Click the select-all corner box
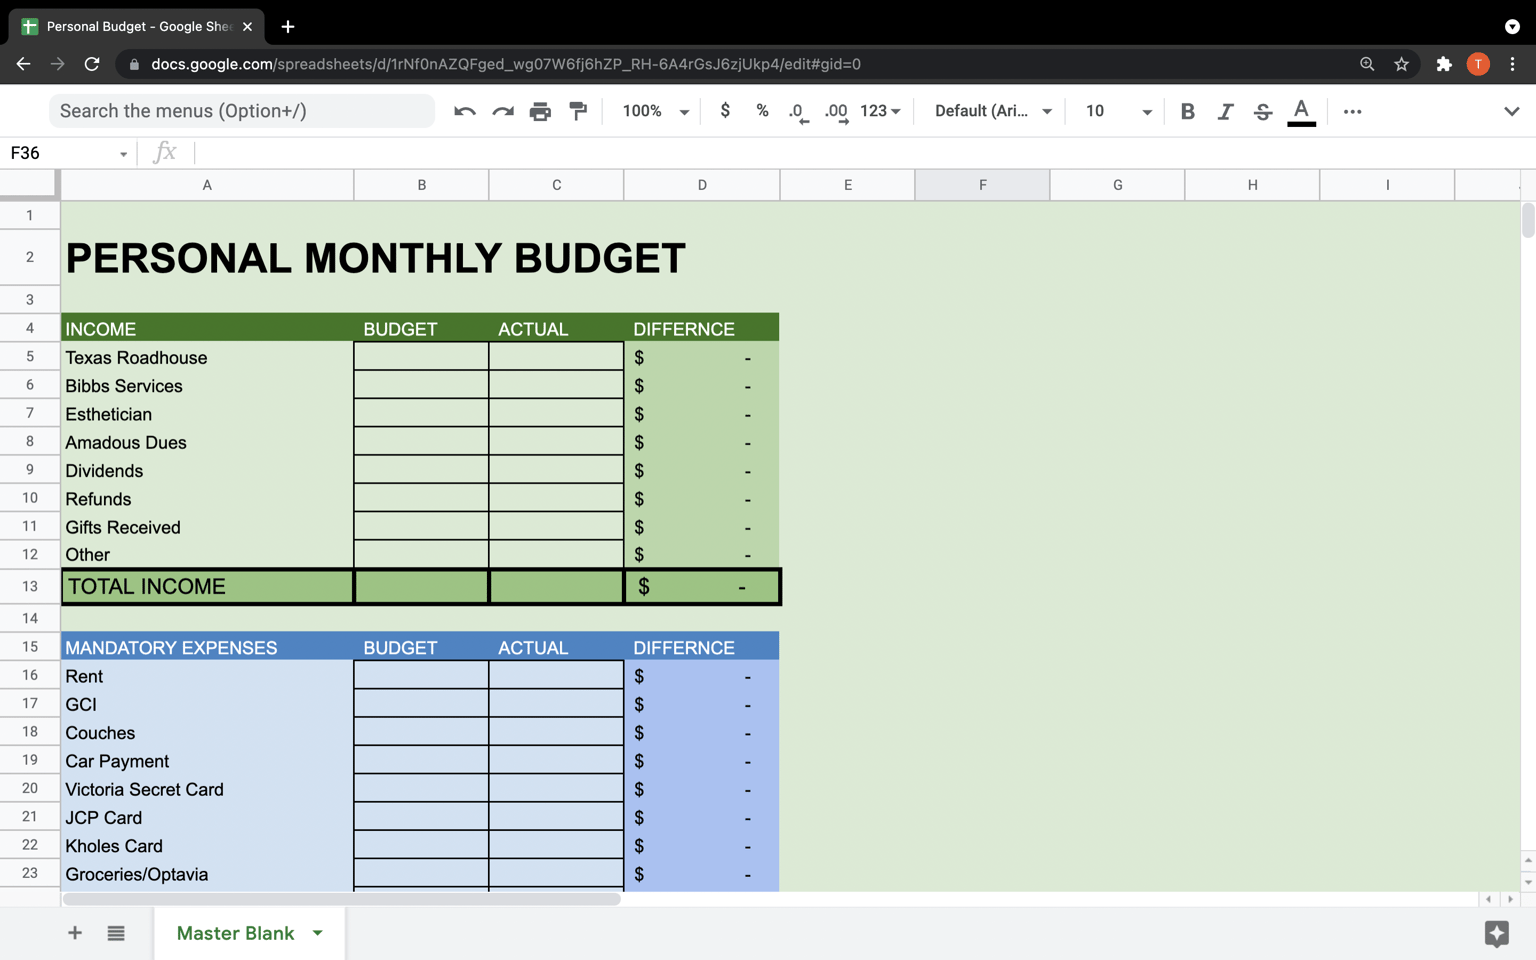Viewport: 1536px width, 960px height. pyautogui.click(x=30, y=184)
